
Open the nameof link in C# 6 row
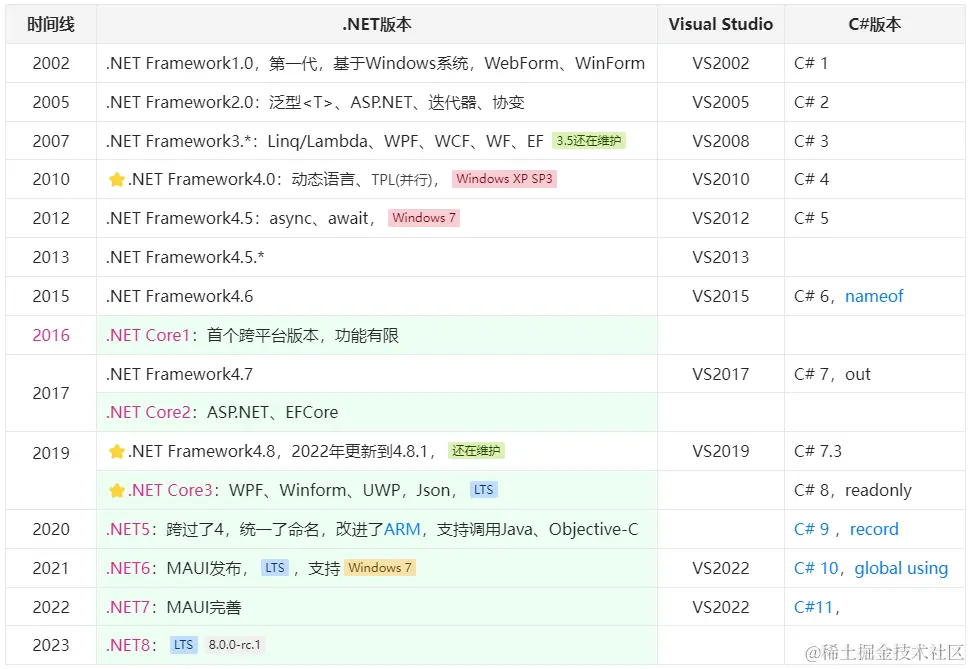pos(874,296)
